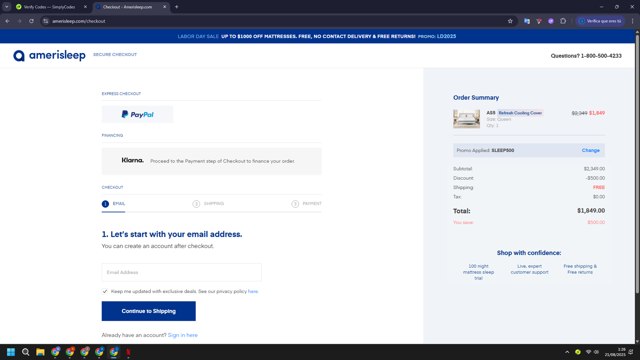The height and width of the screenshot is (360, 640).
Task: Click '100 night mattress sleep trial' text
Action: coord(478,272)
